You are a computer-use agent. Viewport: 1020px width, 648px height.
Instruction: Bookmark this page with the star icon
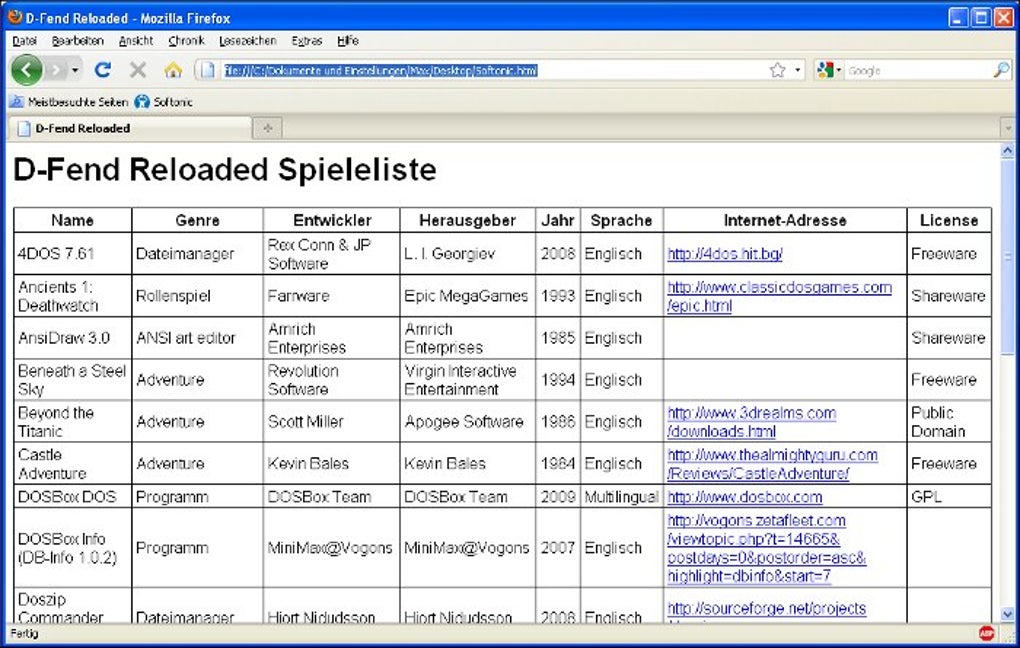[777, 70]
